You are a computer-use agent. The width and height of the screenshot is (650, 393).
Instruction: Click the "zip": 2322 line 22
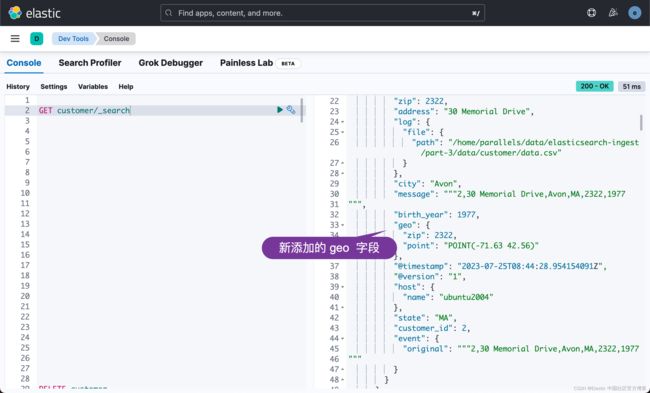(420, 101)
